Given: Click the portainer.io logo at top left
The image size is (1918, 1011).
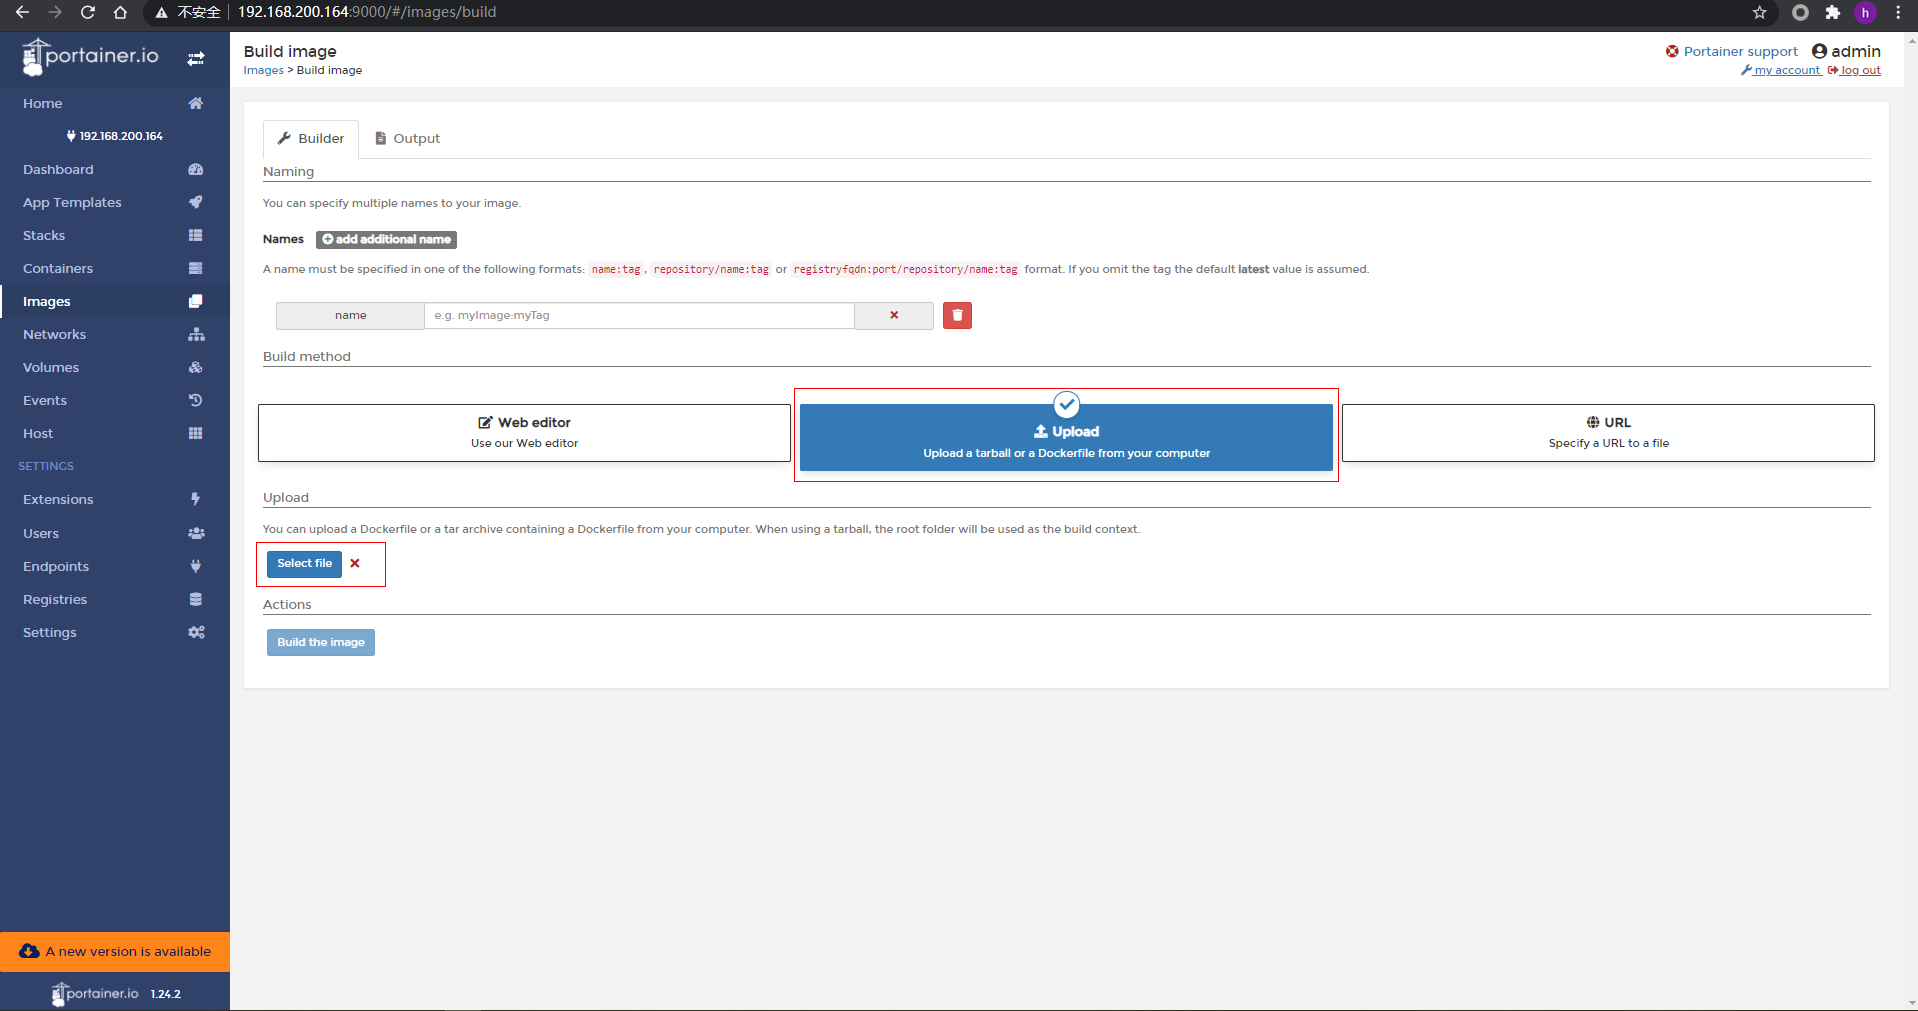Looking at the screenshot, I should (91, 57).
